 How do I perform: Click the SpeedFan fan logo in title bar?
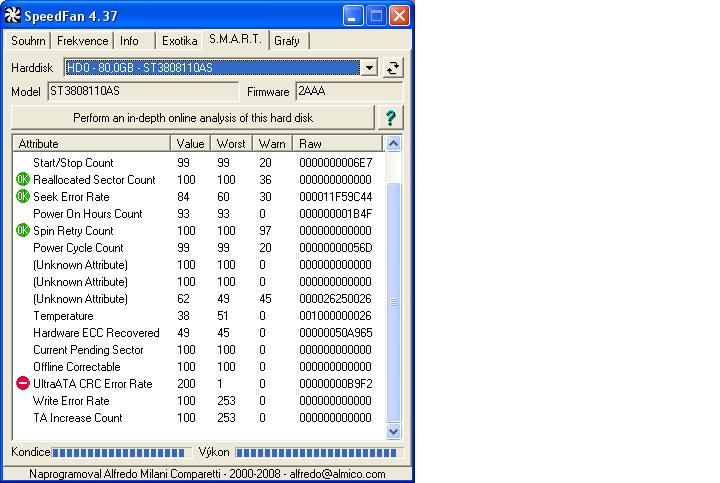click(x=12, y=16)
